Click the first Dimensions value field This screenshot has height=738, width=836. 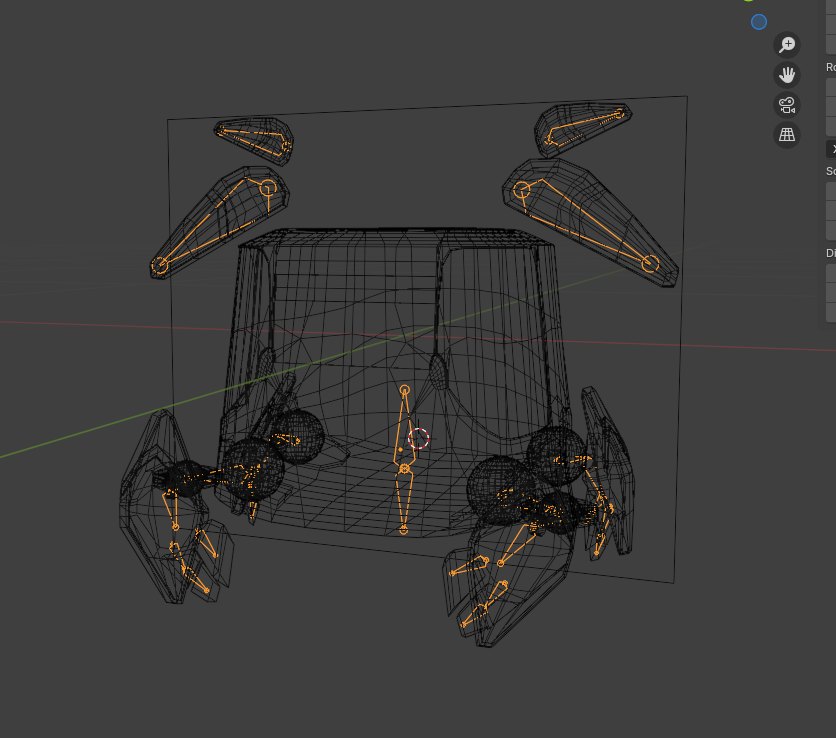click(831, 273)
